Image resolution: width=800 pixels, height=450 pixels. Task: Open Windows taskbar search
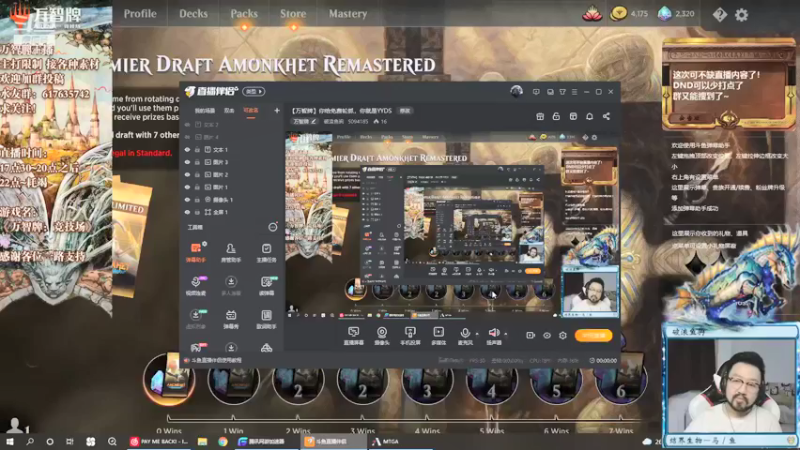coord(30,441)
